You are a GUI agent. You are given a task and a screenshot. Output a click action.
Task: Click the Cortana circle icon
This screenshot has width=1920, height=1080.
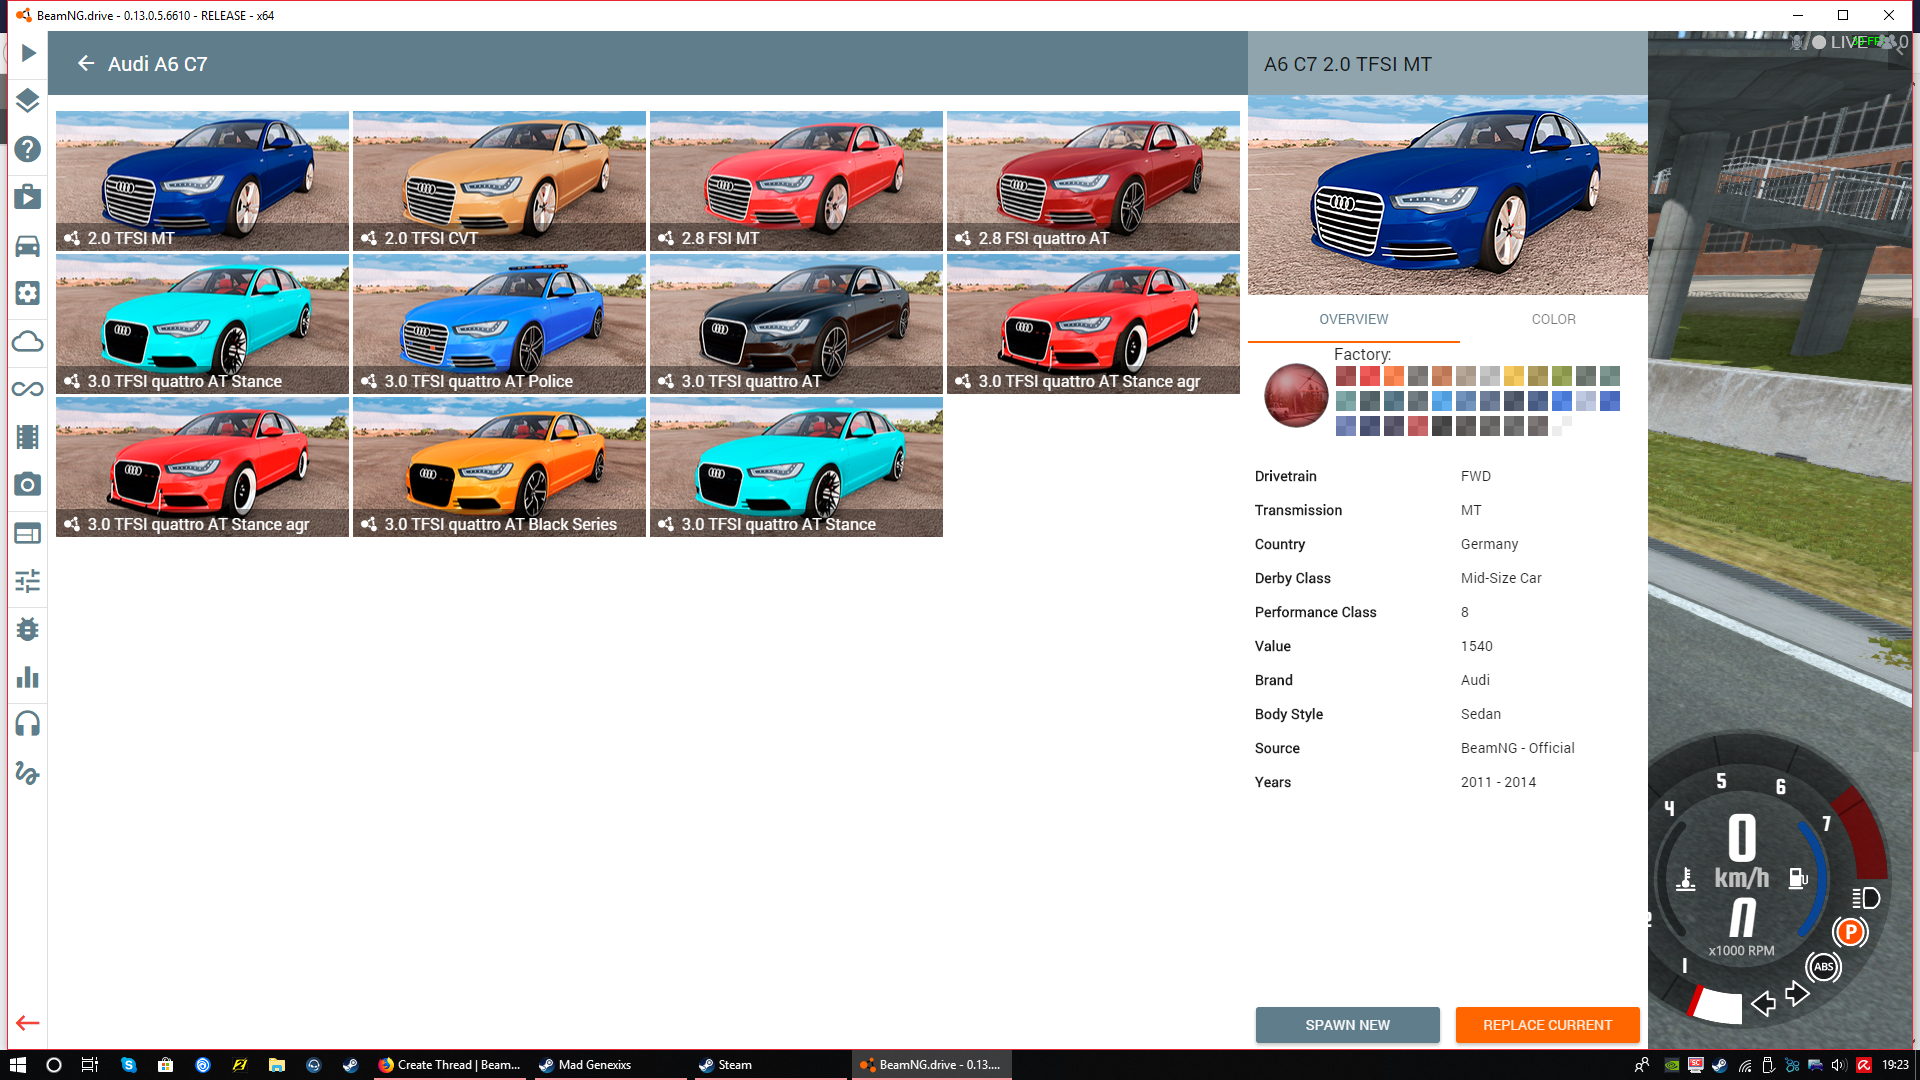54,1065
